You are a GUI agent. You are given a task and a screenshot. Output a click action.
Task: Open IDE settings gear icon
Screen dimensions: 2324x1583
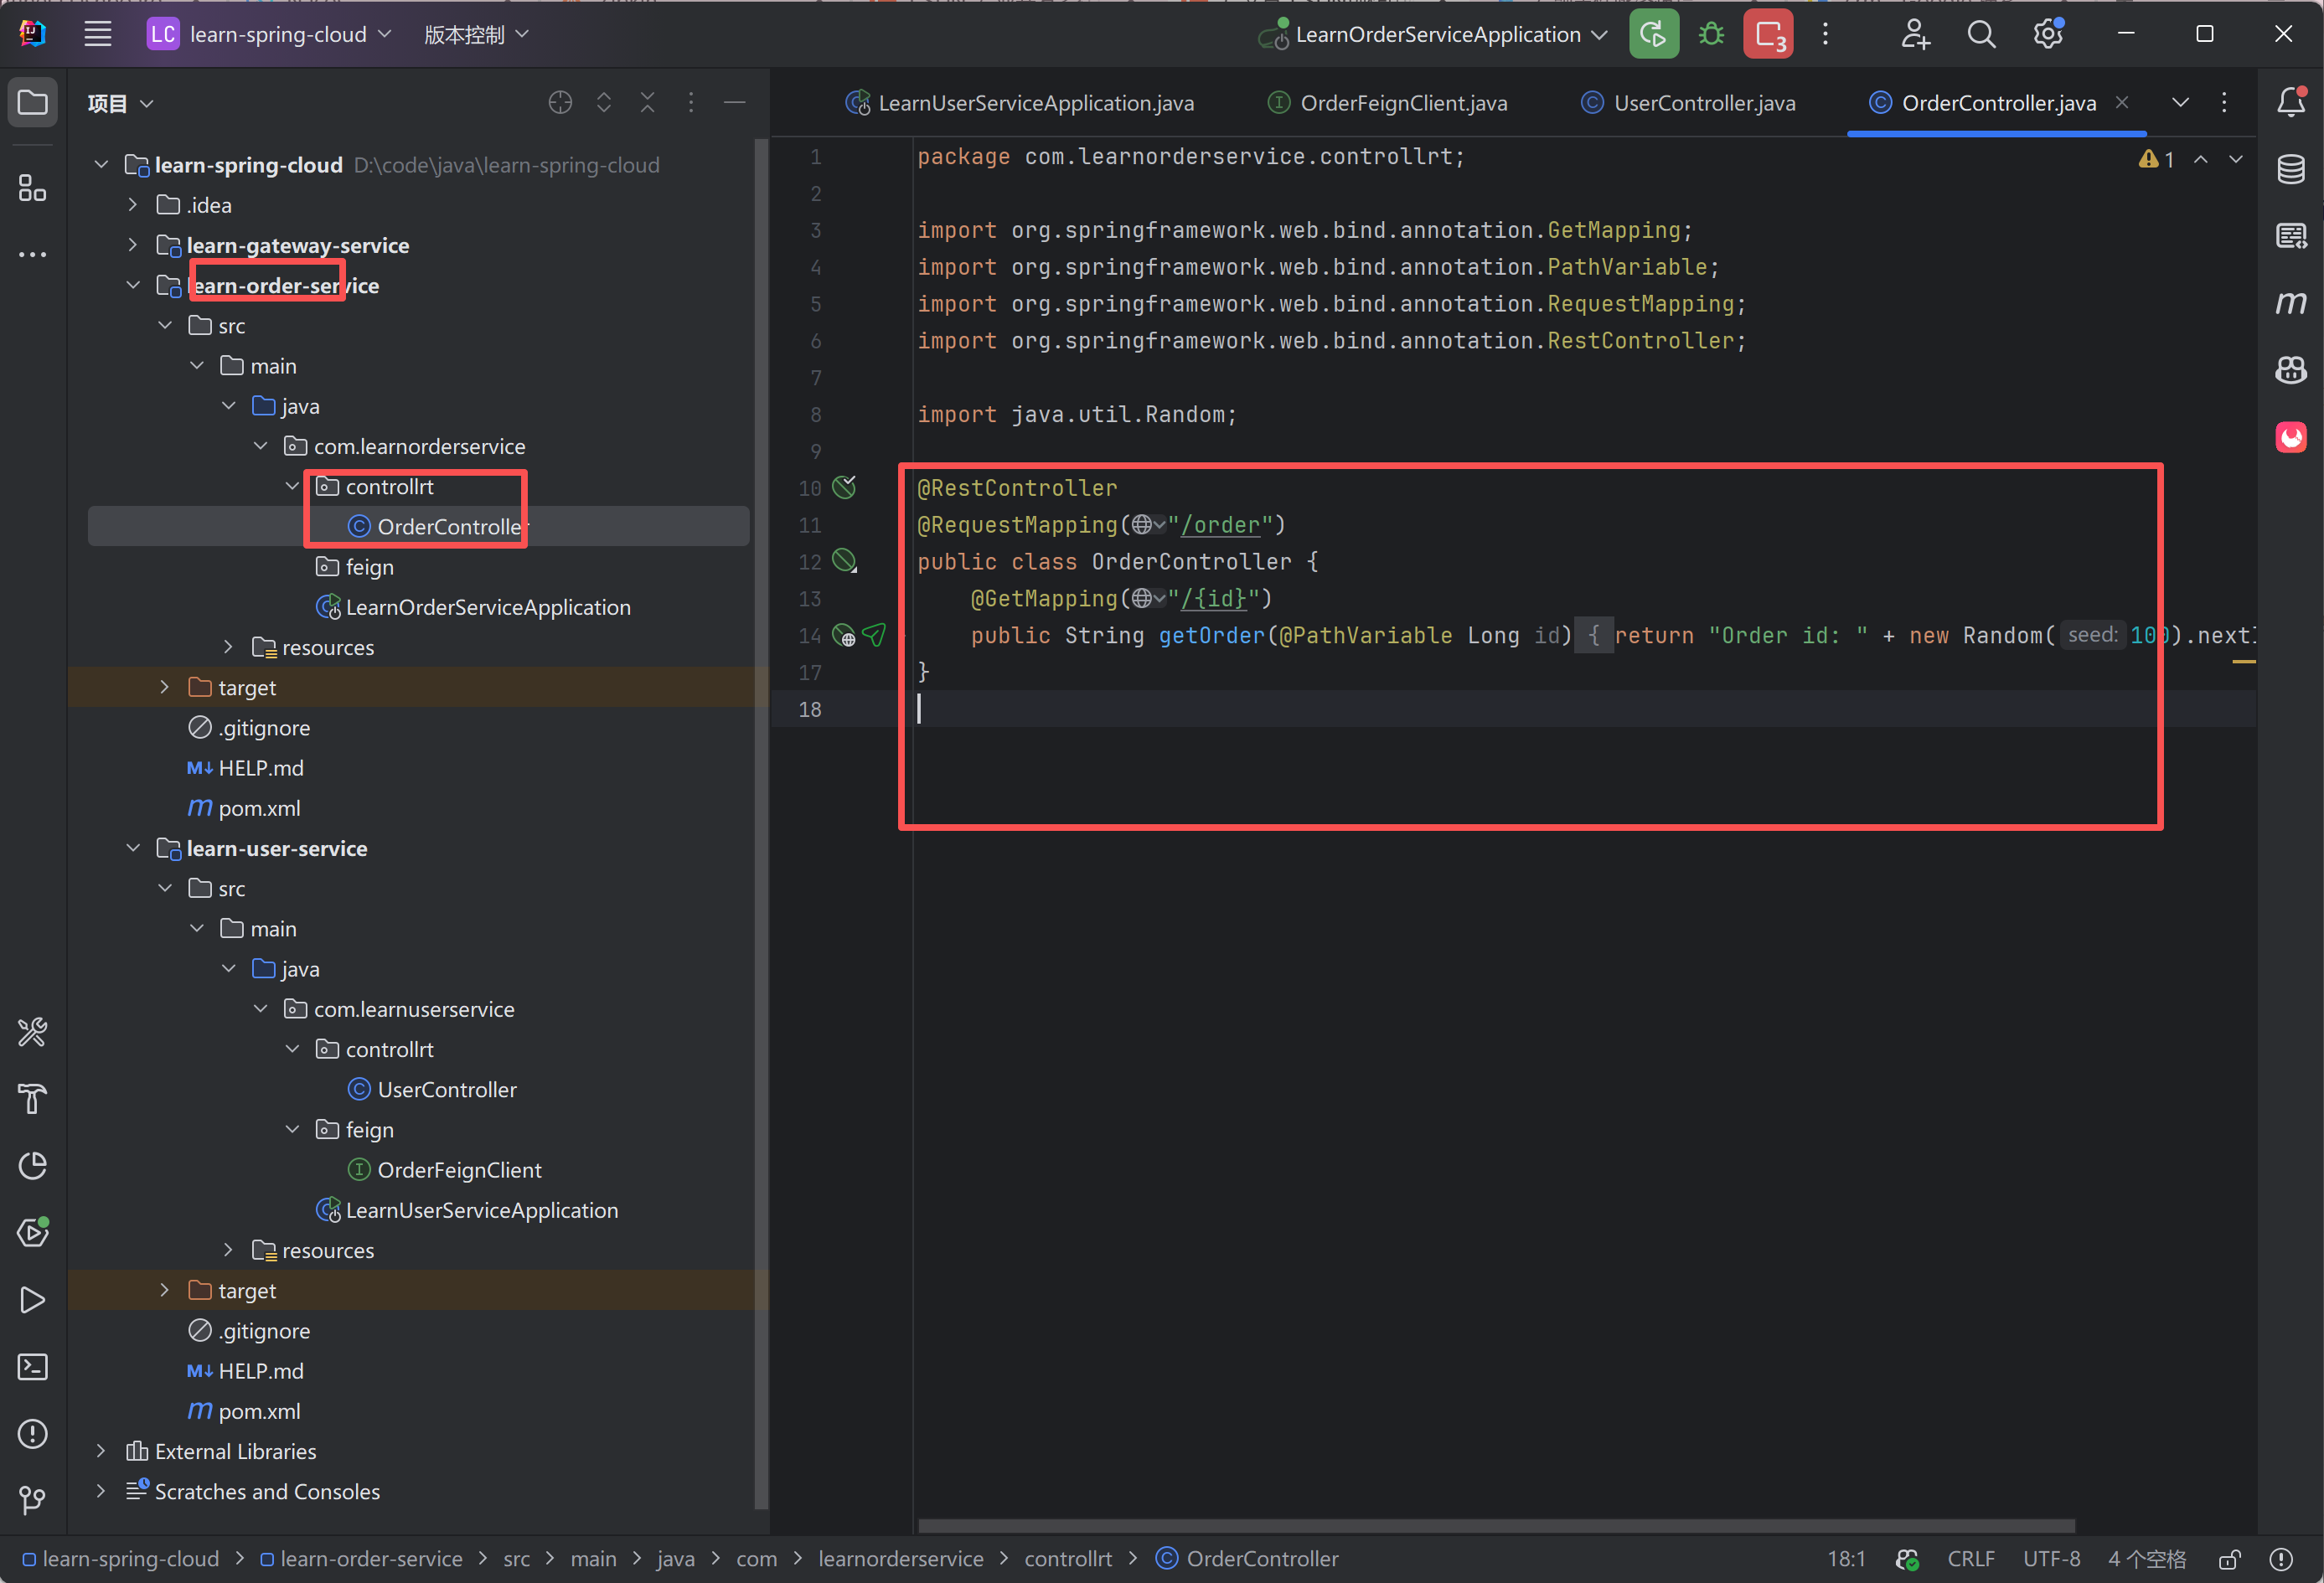pos(2048,34)
